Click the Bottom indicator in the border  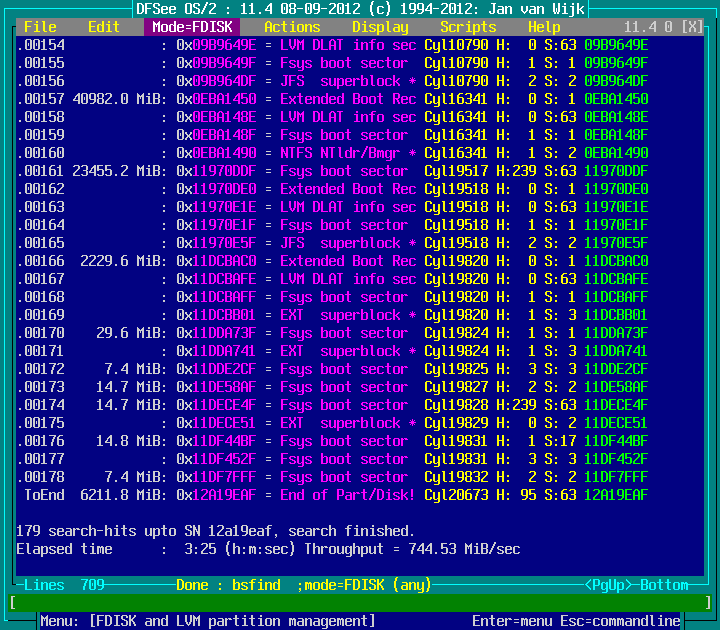coord(665,585)
